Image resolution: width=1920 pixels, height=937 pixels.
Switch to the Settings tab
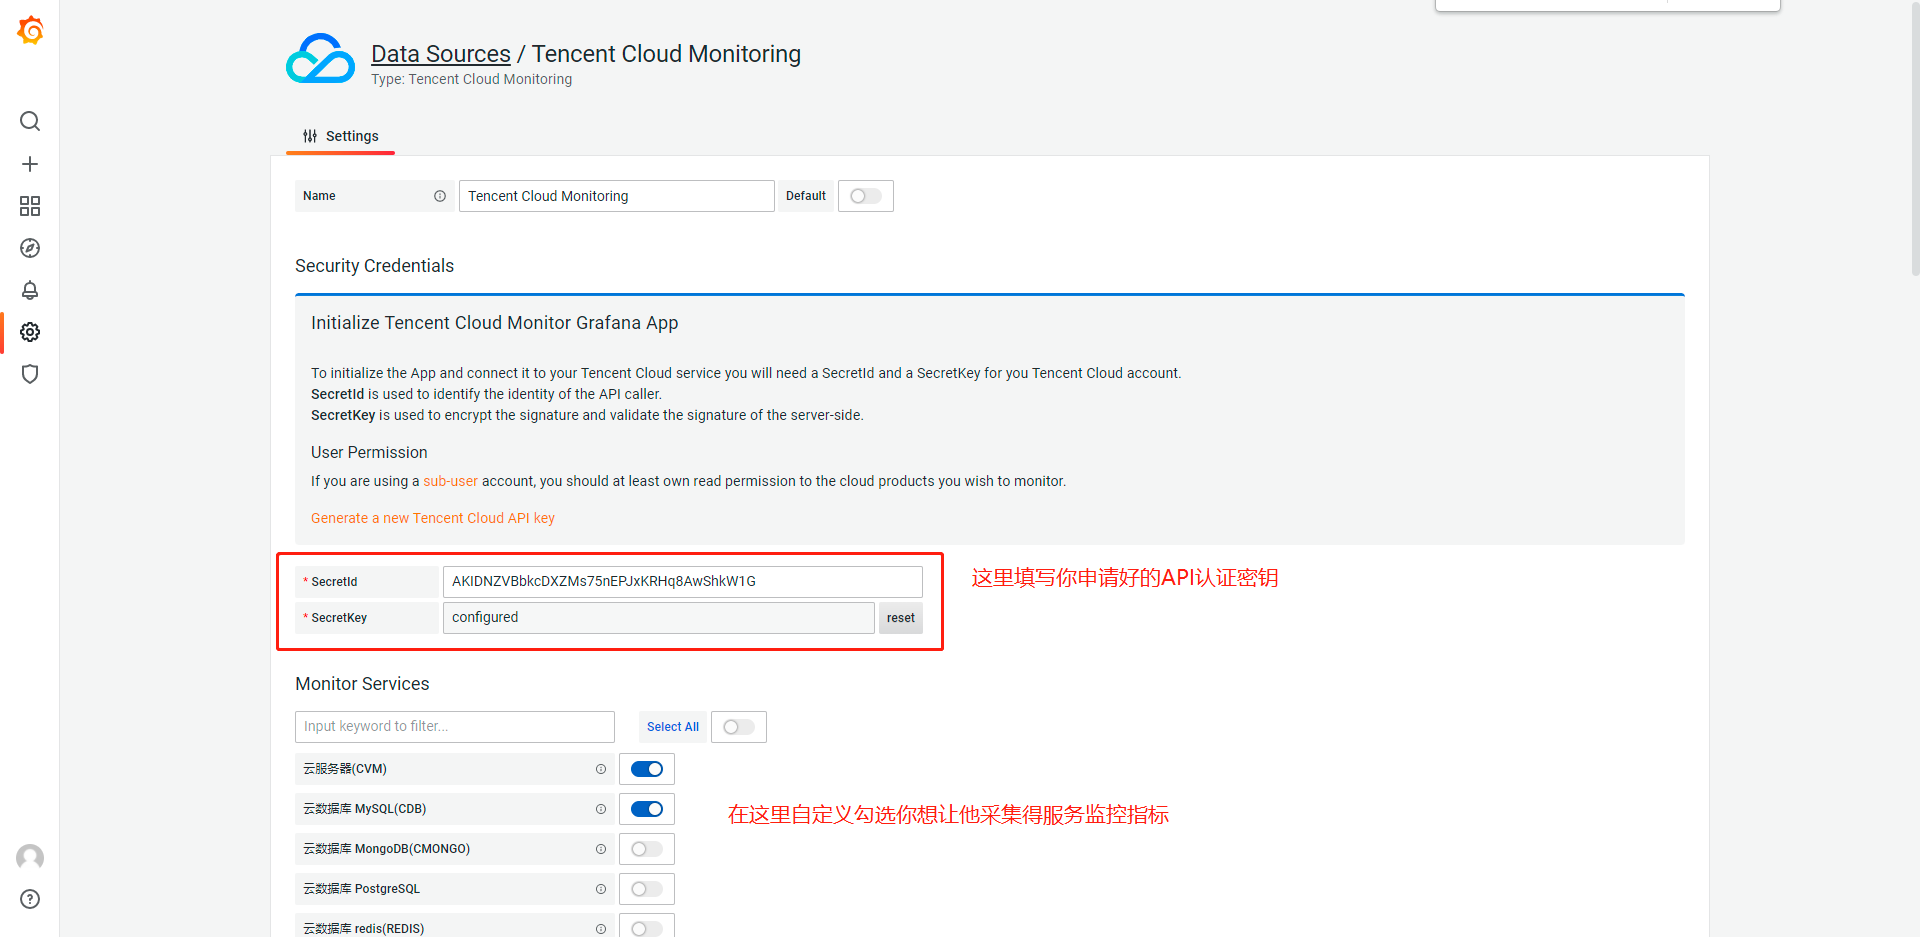[x=341, y=136]
